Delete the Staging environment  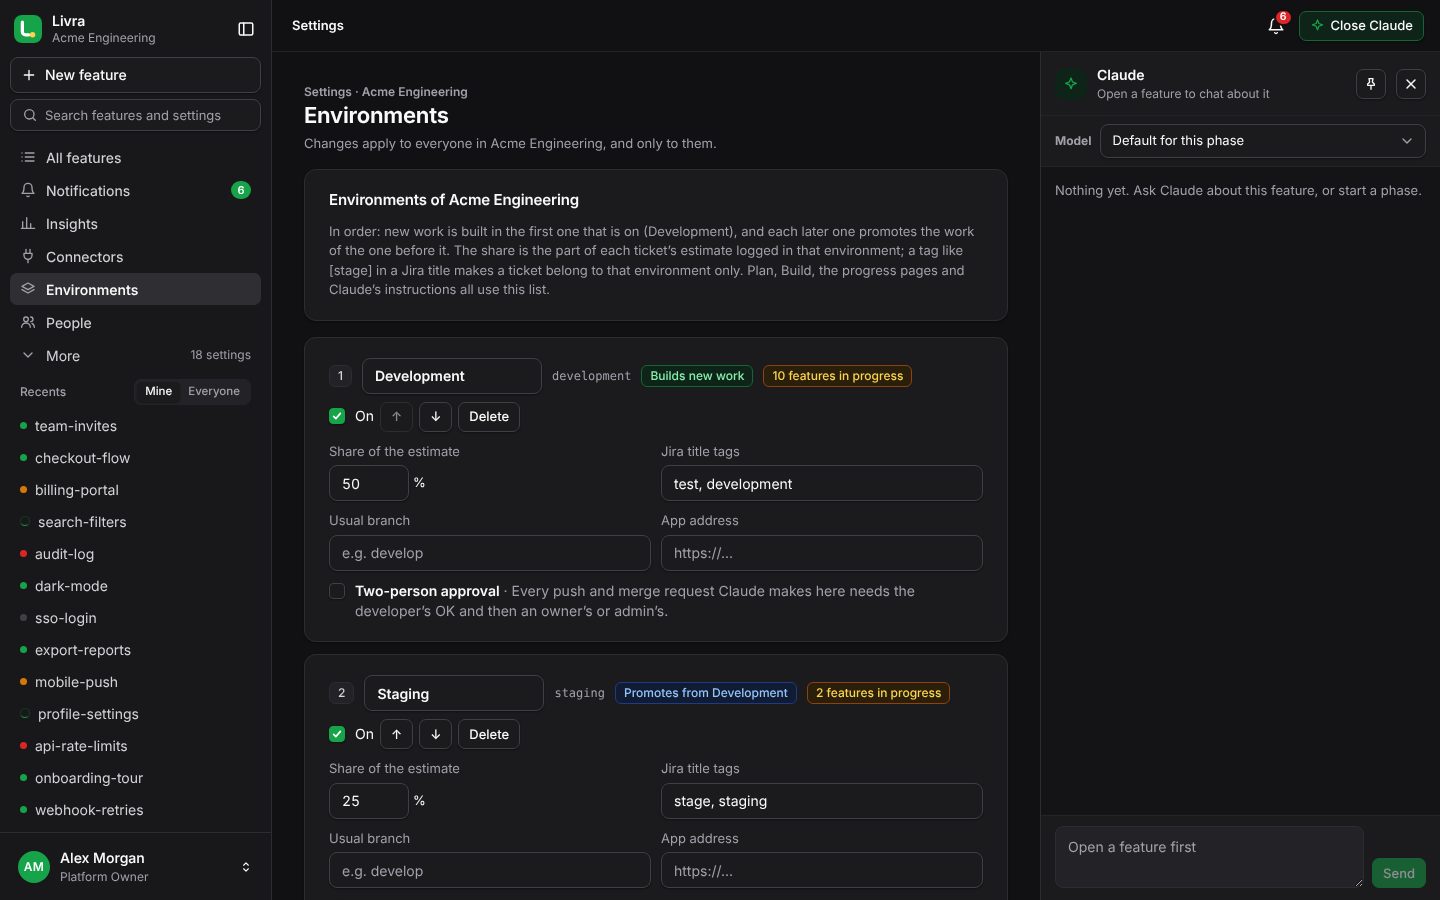pyautogui.click(x=489, y=735)
